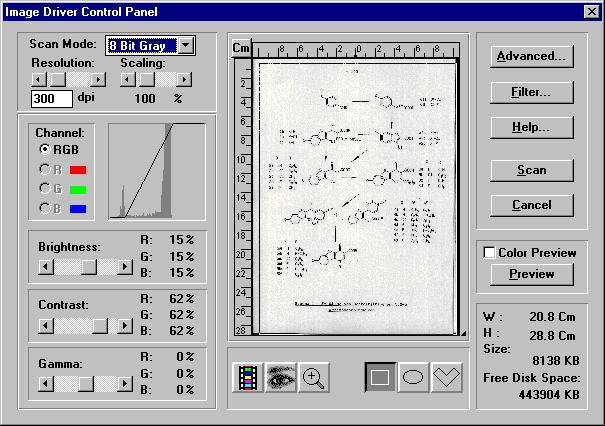Close the Image Driver Control Panel
The image size is (605, 426).
[591, 11]
